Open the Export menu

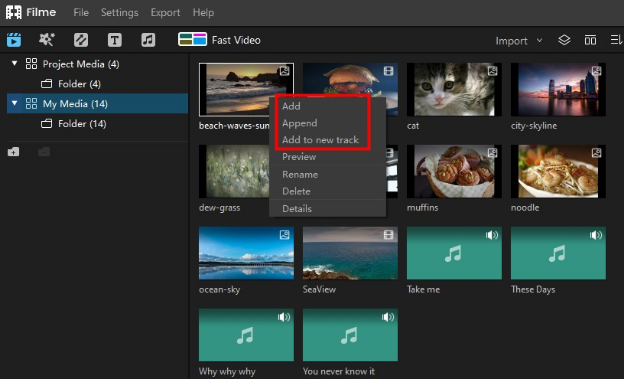[x=165, y=13]
